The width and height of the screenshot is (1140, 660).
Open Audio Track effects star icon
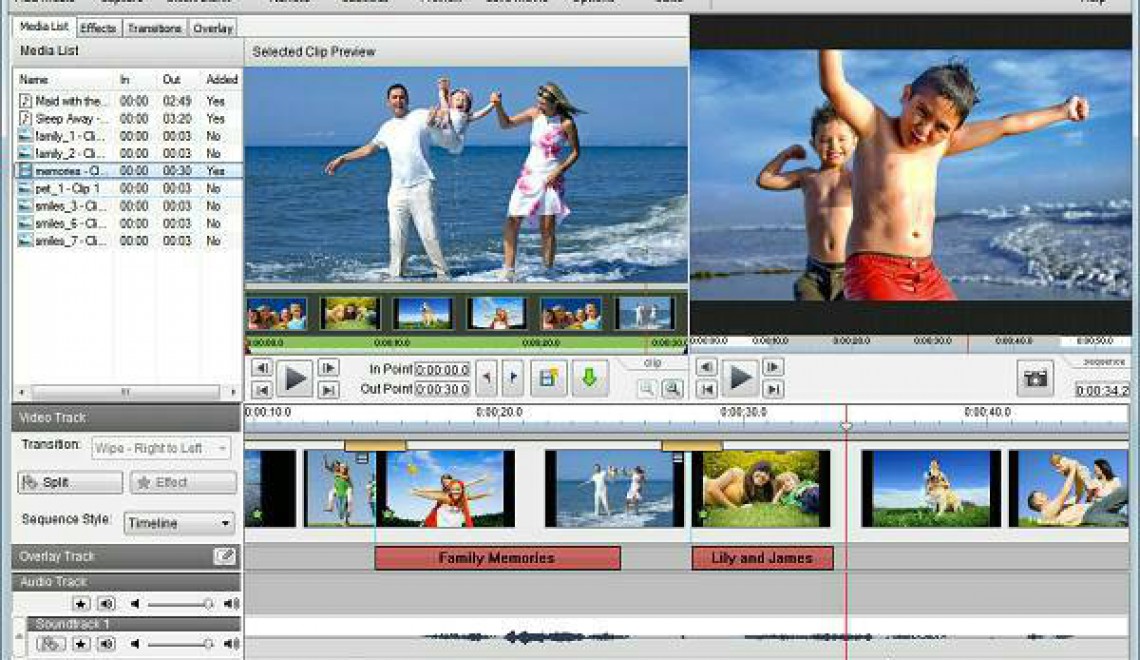coord(81,603)
